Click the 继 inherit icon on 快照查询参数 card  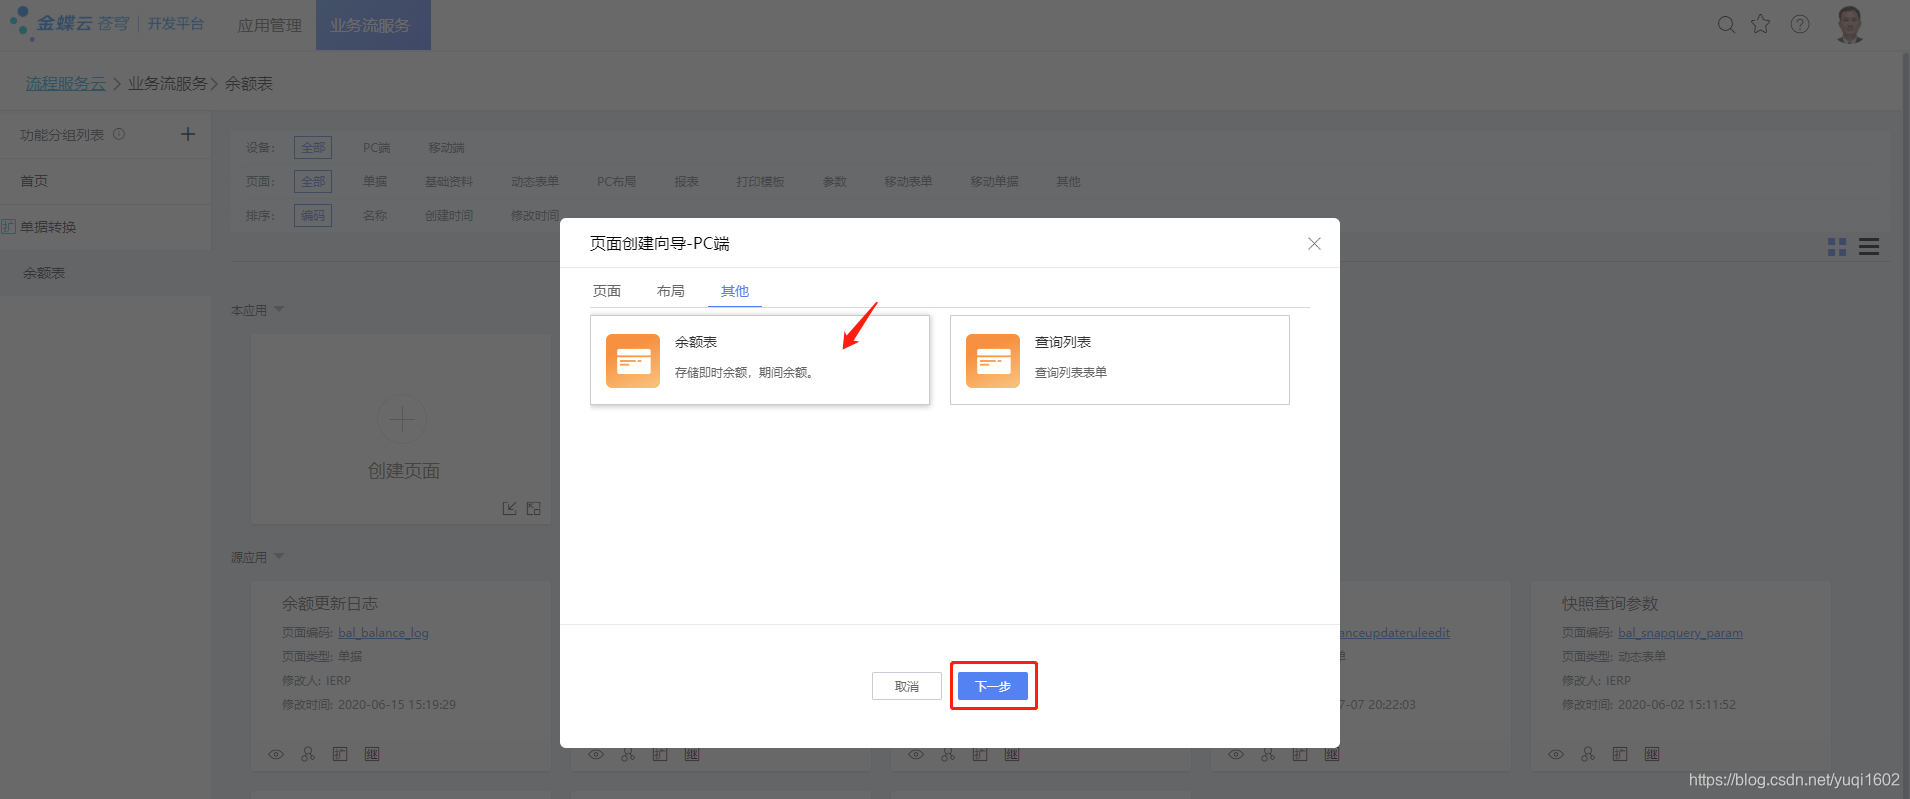click(1652, 754)
